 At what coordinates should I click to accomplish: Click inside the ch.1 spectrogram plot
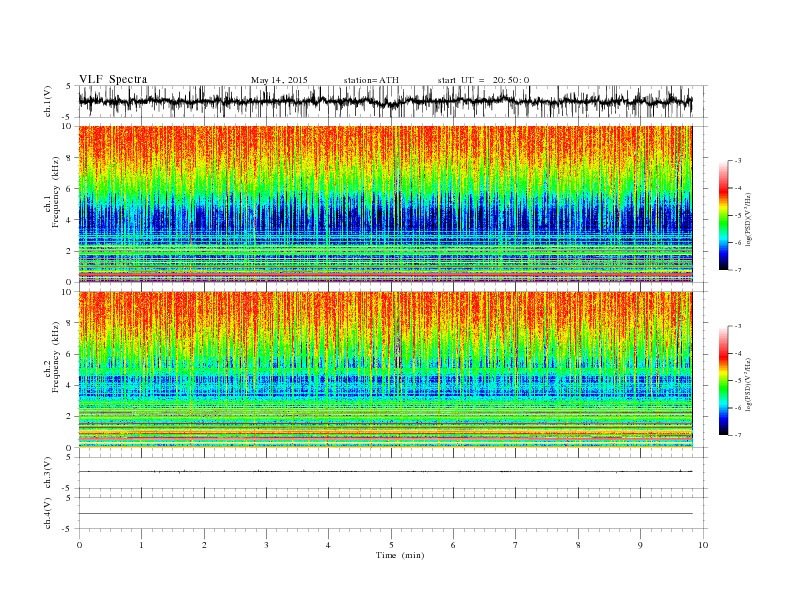(x=385, y=204)
